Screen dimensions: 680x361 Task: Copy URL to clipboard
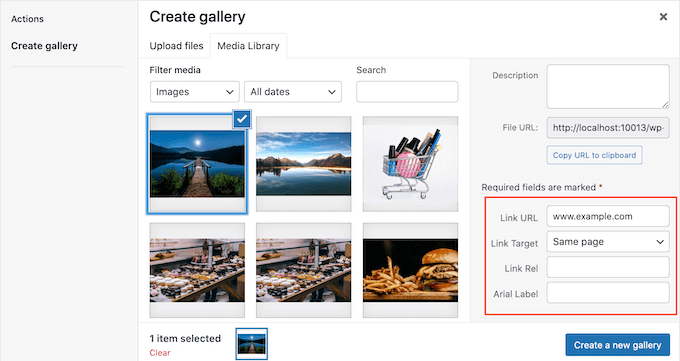(594, 155)
